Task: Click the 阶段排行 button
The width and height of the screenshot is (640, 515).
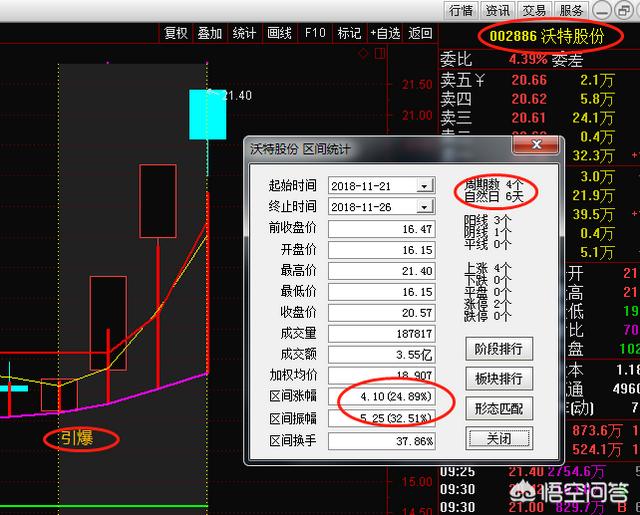Action: (499, 349)
